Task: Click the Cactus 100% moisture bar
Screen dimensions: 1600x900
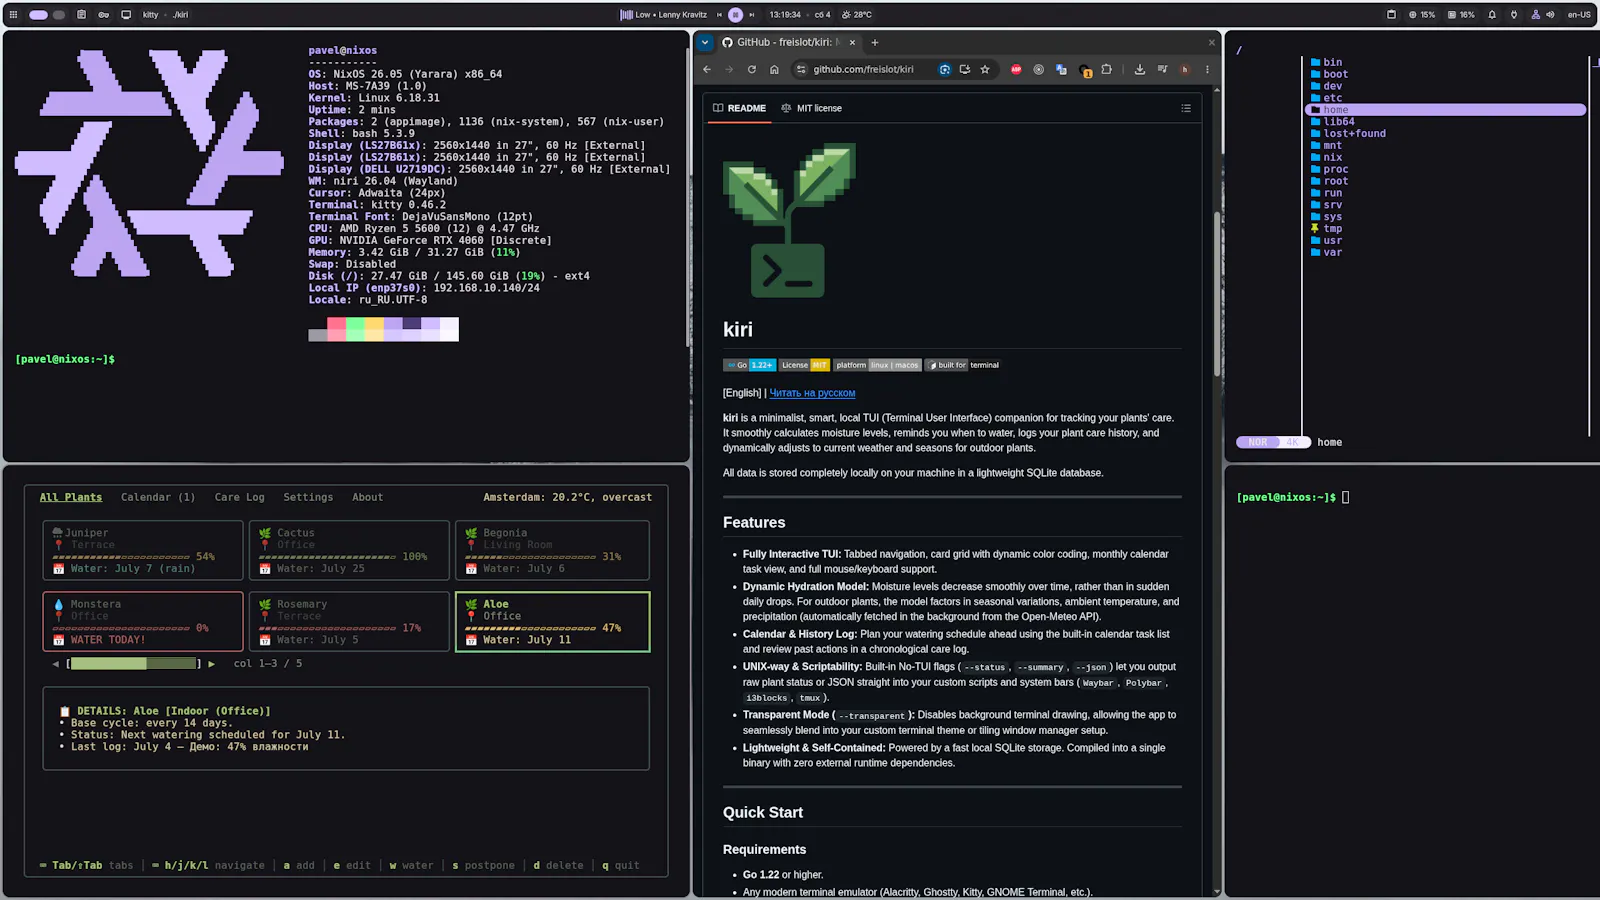Action: point(327,557)
